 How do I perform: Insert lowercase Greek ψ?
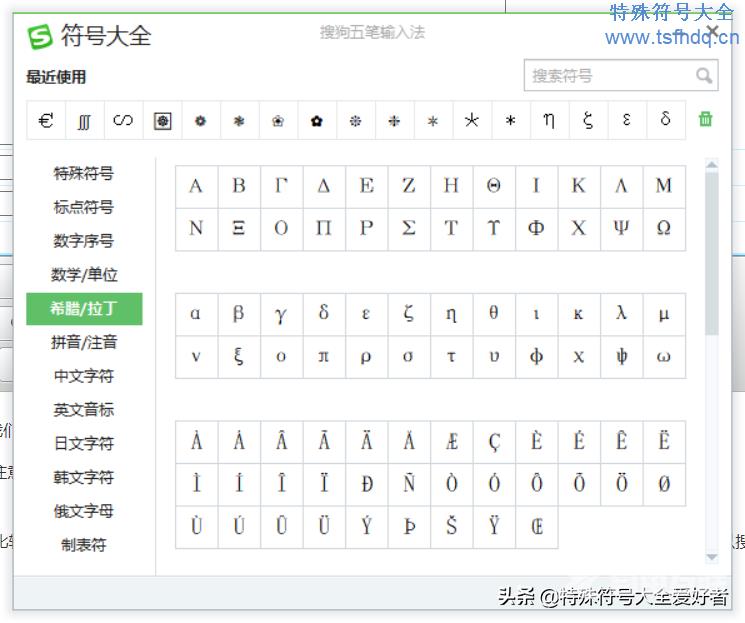coord(621,357)
